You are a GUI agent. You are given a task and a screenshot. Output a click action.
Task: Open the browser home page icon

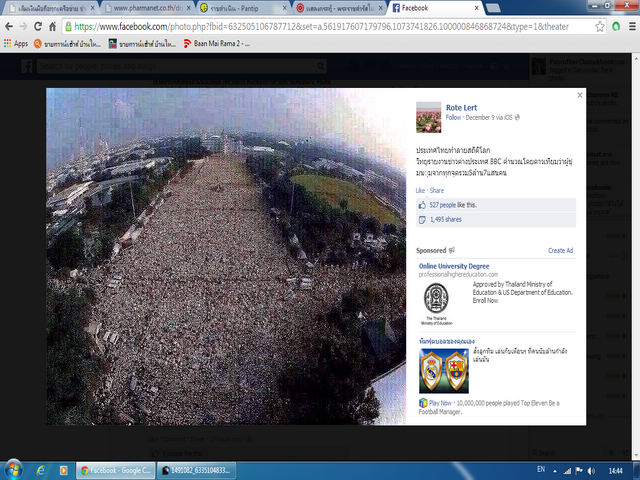[52, 27]
